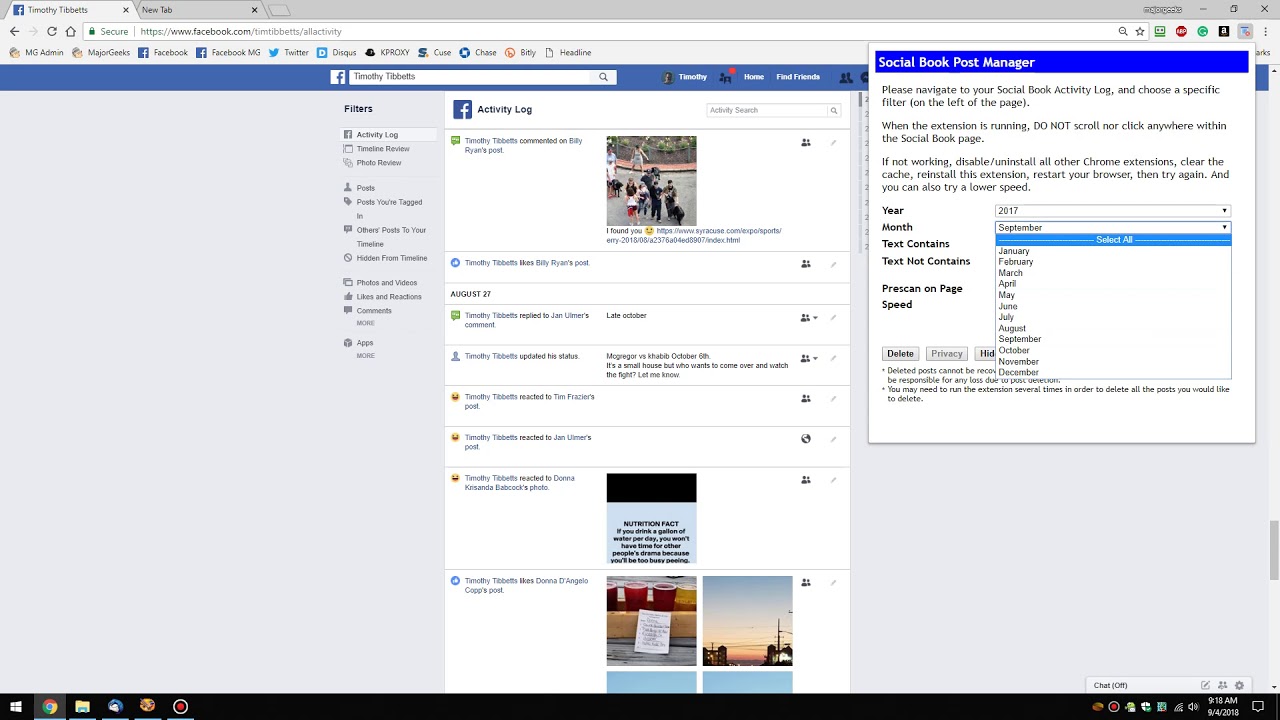Viewport: 1280px width, 720px height.
Task: Open the Social Book Post Manager extension icon
Action: (x=1245, y=31)
